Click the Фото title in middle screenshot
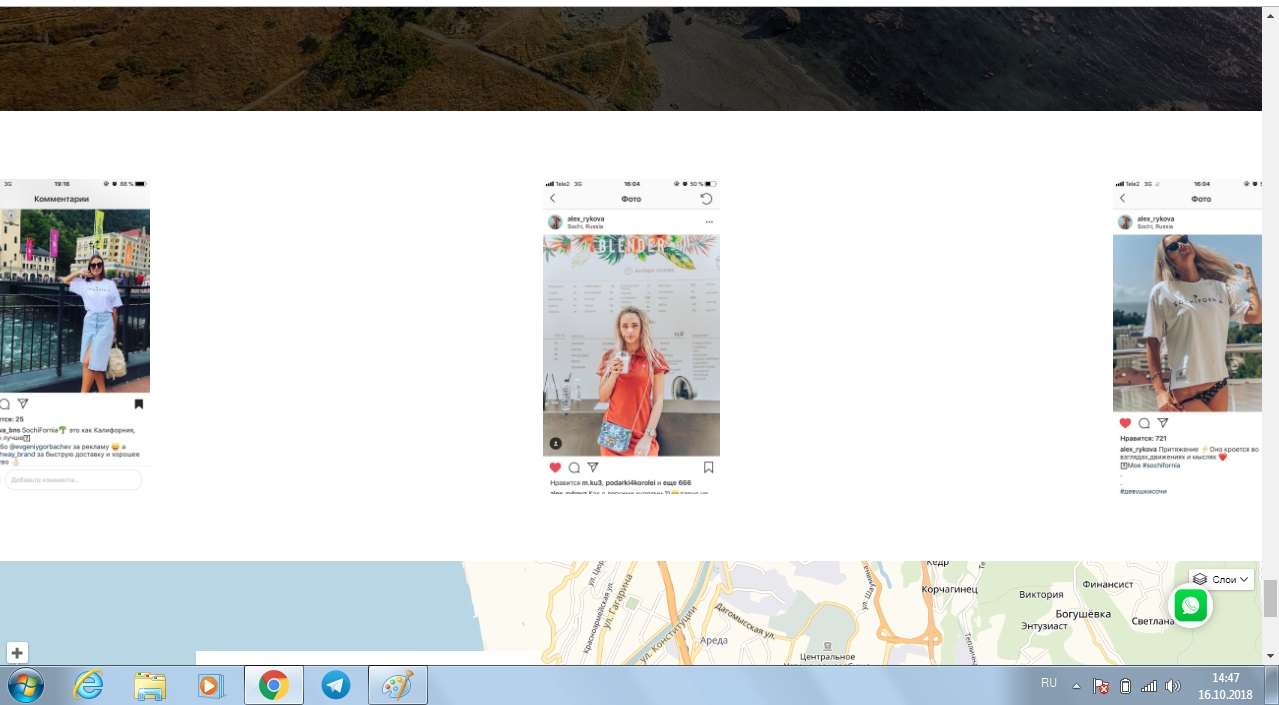The width and height of the screenshot is (1279, 705). pos(631,199)
